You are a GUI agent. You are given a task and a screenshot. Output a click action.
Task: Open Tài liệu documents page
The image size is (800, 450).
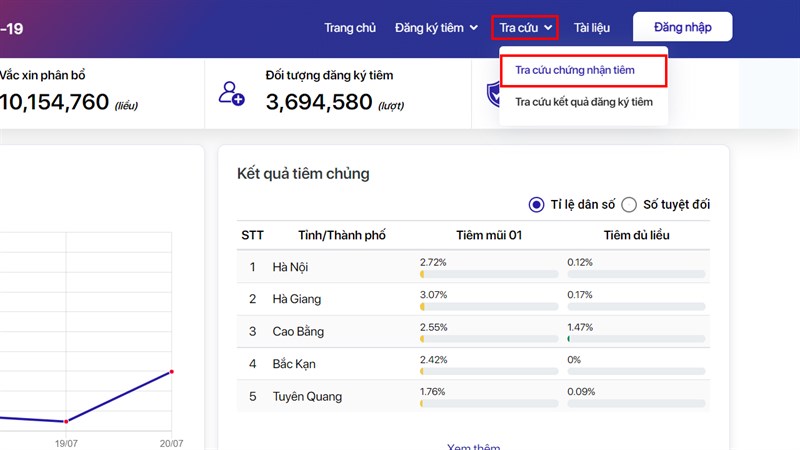pyautogui.click(x=591, y=28)
